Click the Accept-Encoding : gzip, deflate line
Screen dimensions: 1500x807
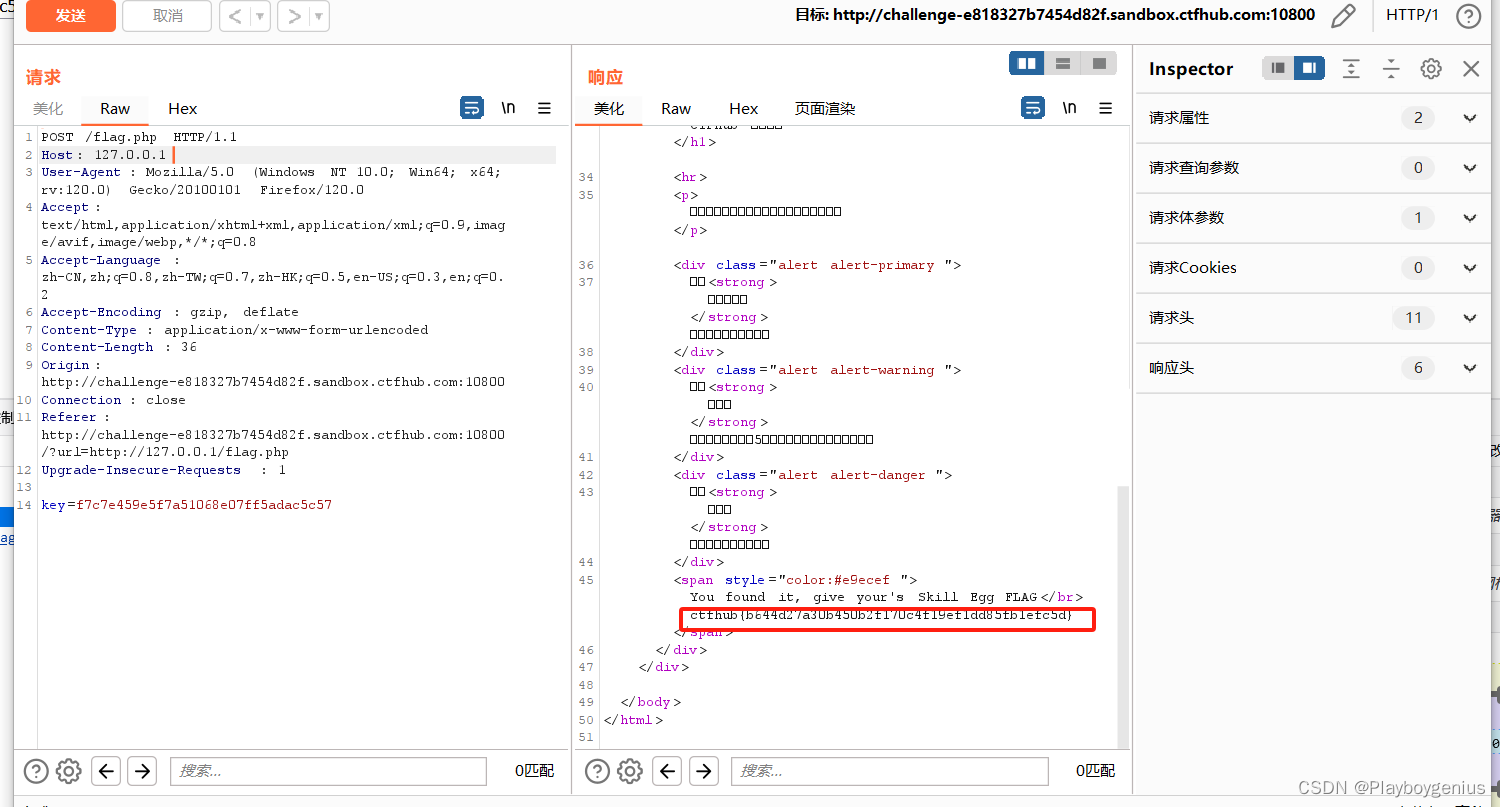(170, 312)
